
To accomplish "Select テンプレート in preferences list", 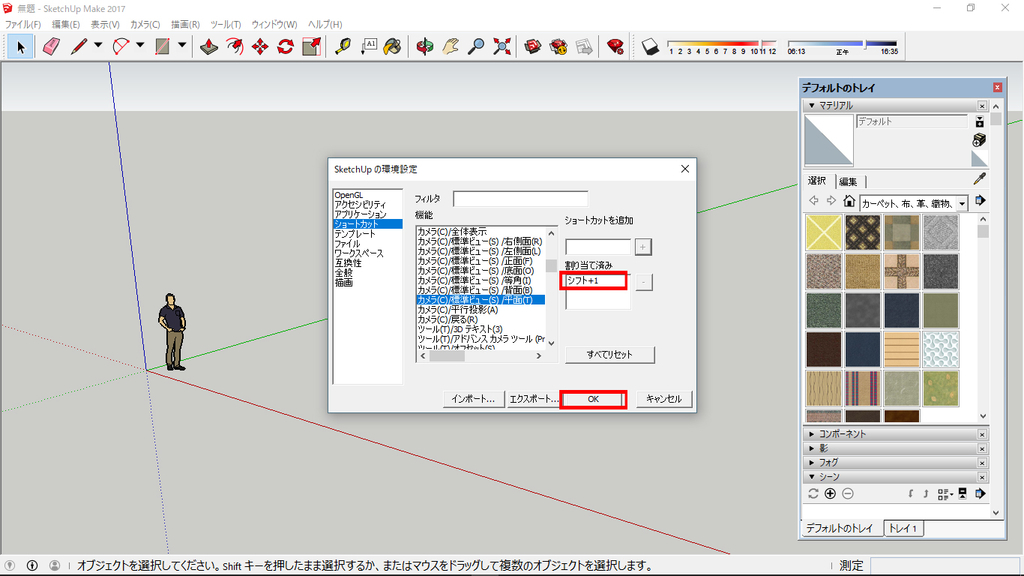I will [368, 234].
